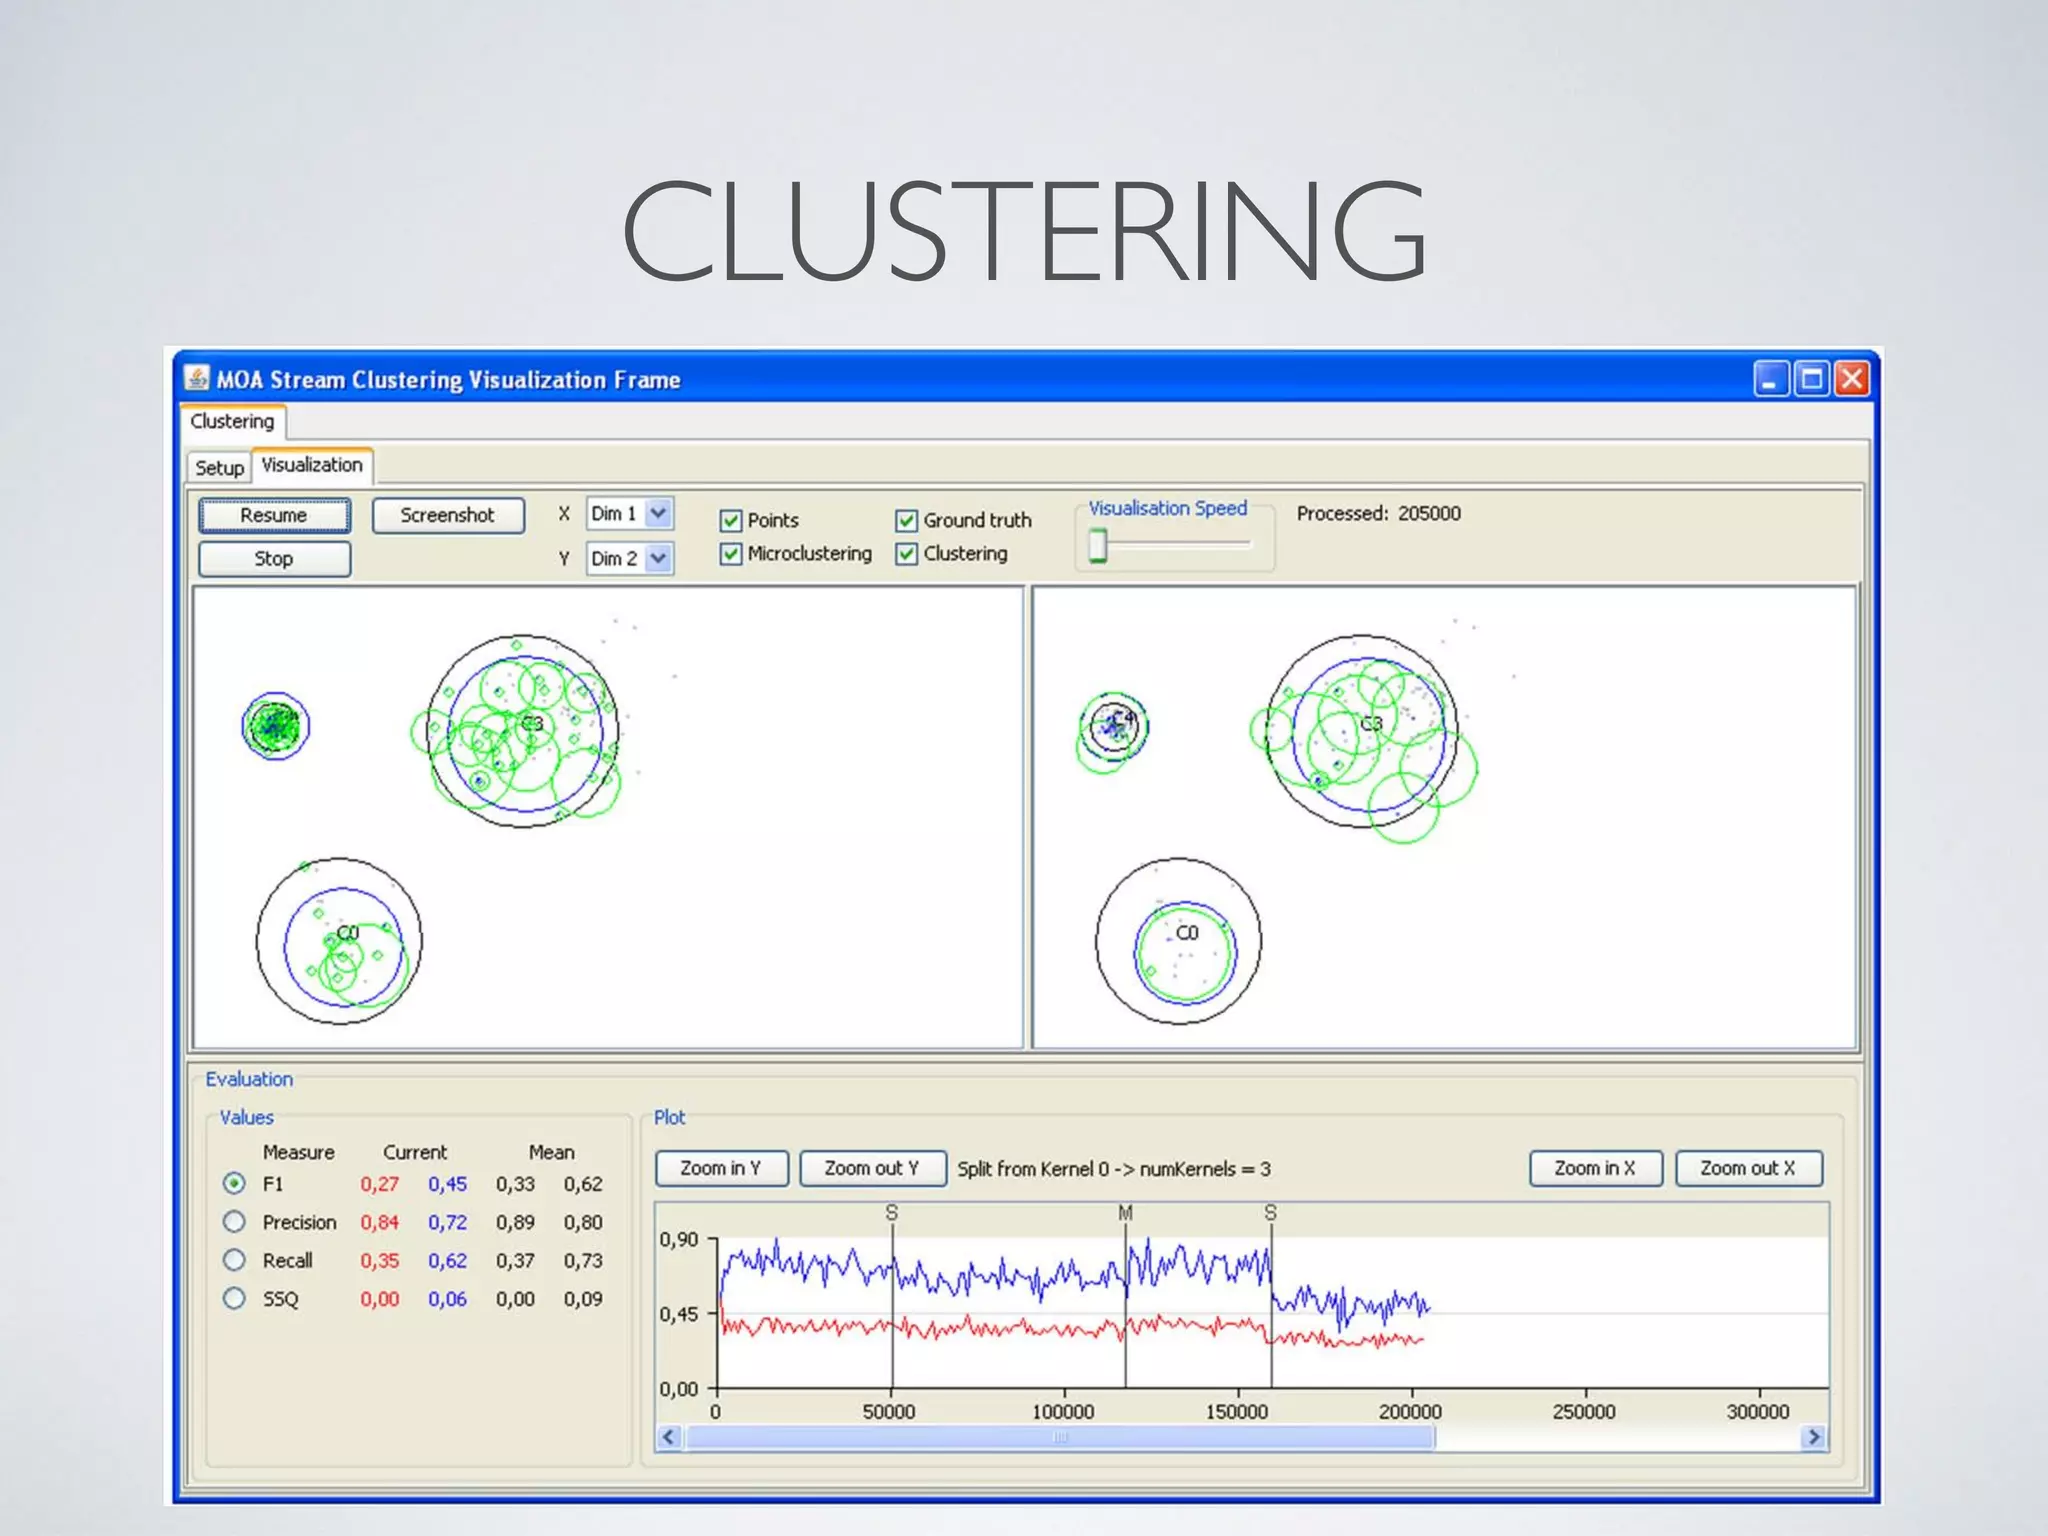Image resolution: width=2048 pixels, height=1536 pixels.
Task: Click the C0 cluster label in left panel
Action: click(x=347, y=933)
